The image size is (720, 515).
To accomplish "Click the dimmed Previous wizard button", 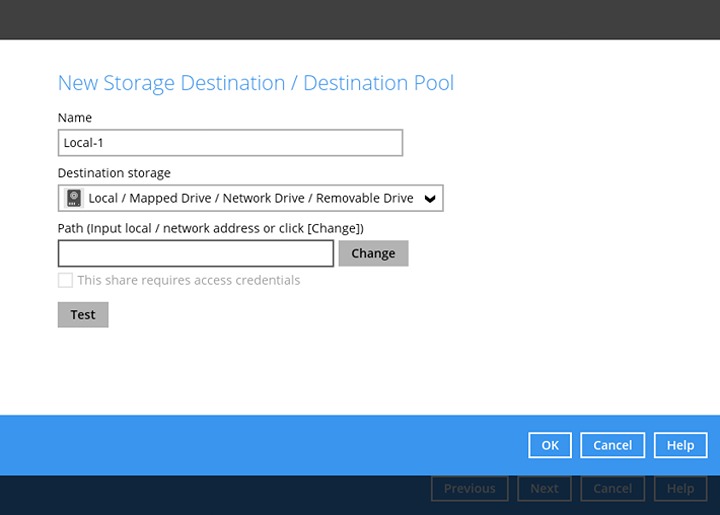I will coord(470,488).
